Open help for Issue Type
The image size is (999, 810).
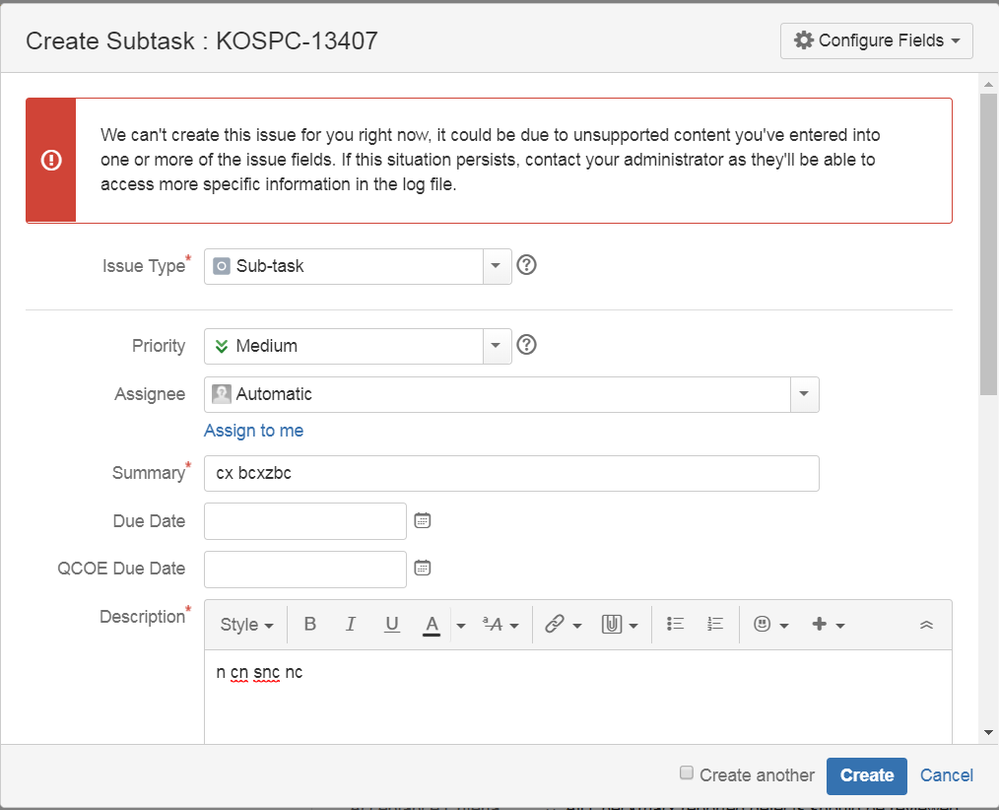point(526,264)
